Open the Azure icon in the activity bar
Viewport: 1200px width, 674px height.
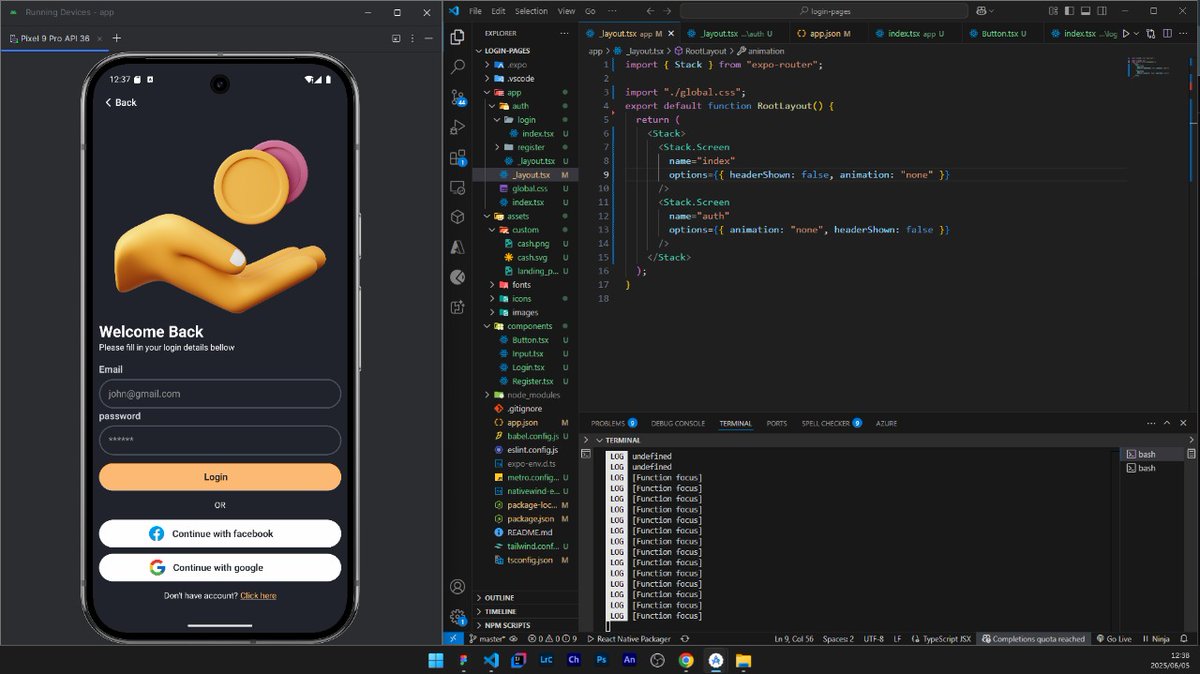(458, 247)
